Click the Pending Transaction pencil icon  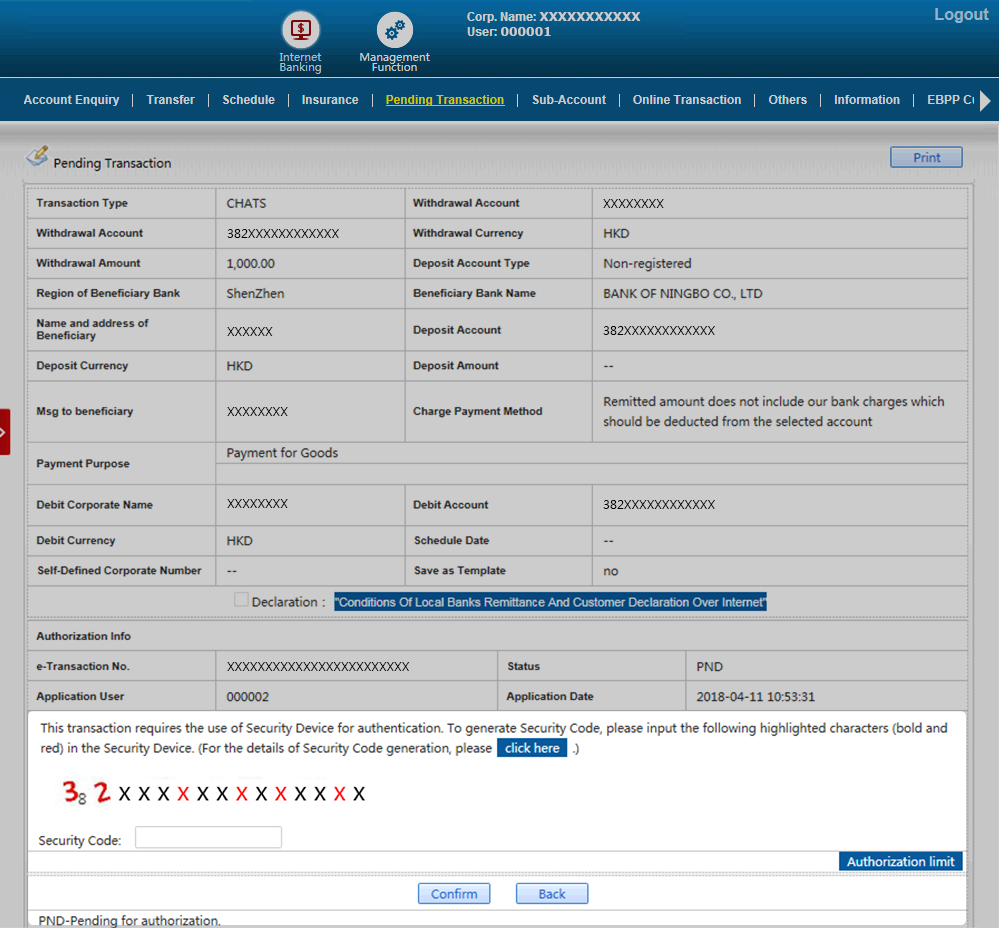click(x=37, y=156)
